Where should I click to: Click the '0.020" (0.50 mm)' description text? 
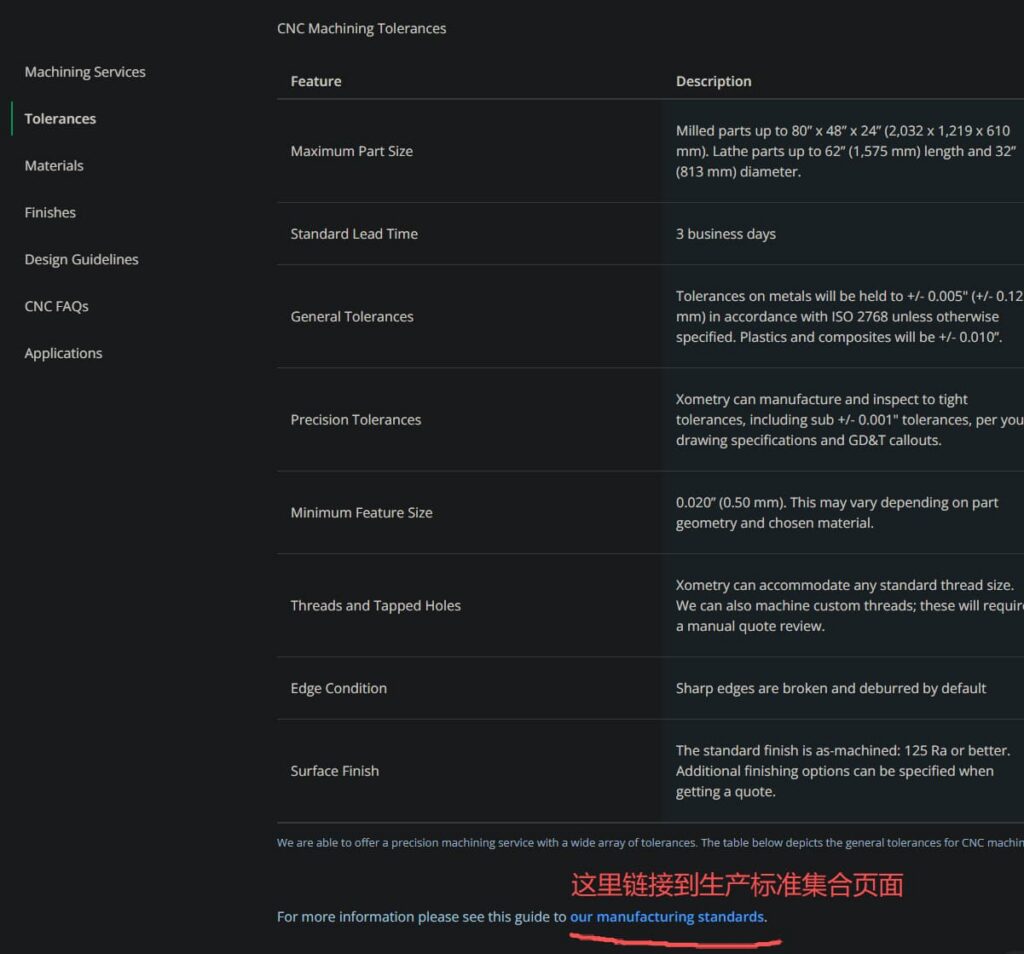837,513
